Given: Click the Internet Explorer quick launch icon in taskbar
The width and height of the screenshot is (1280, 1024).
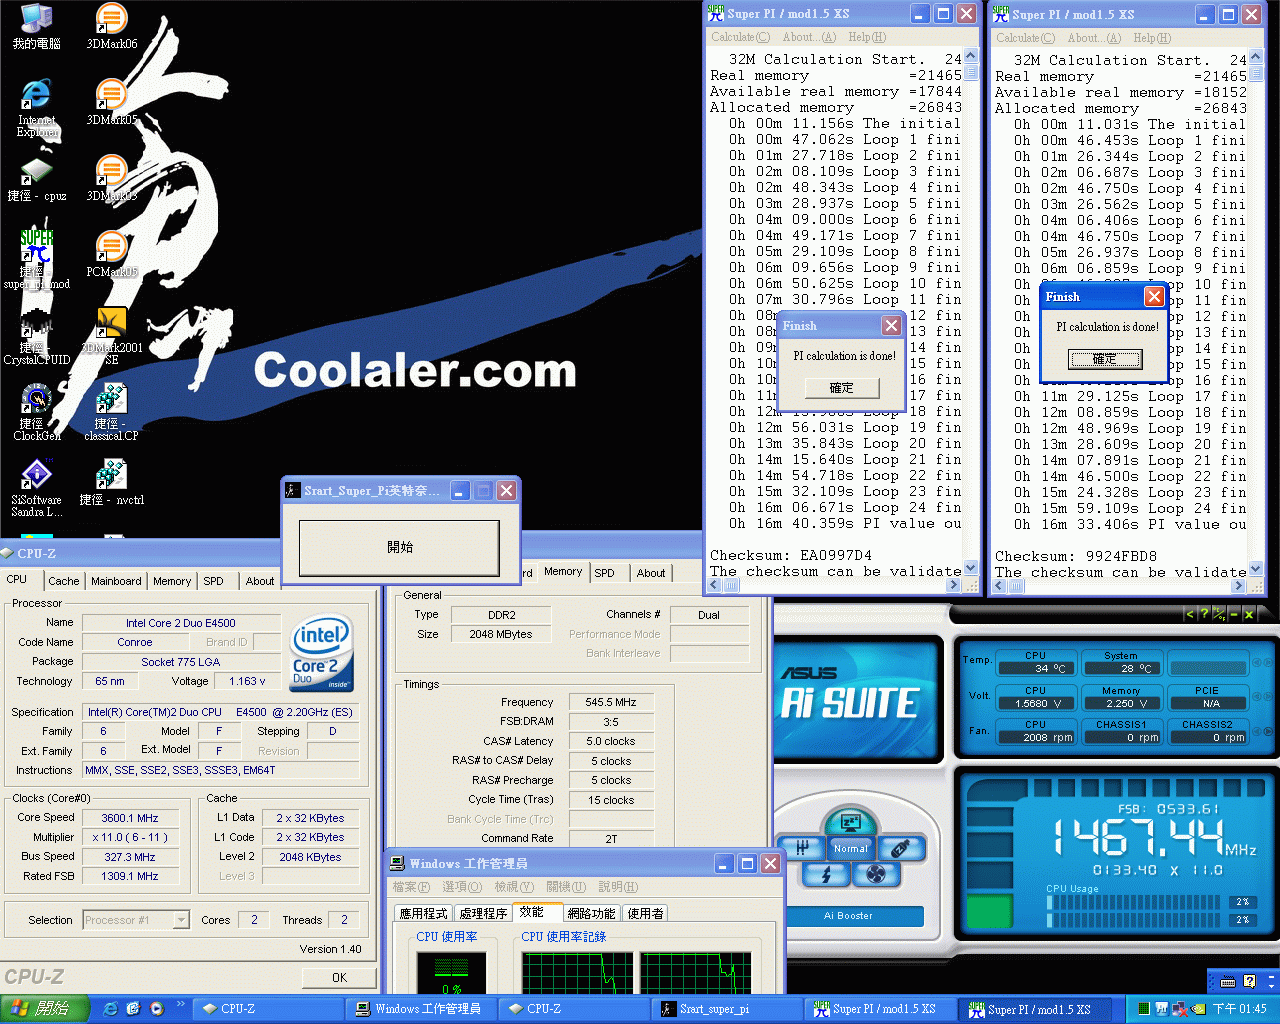Looking at the screenshot, I should [110, 1009].
